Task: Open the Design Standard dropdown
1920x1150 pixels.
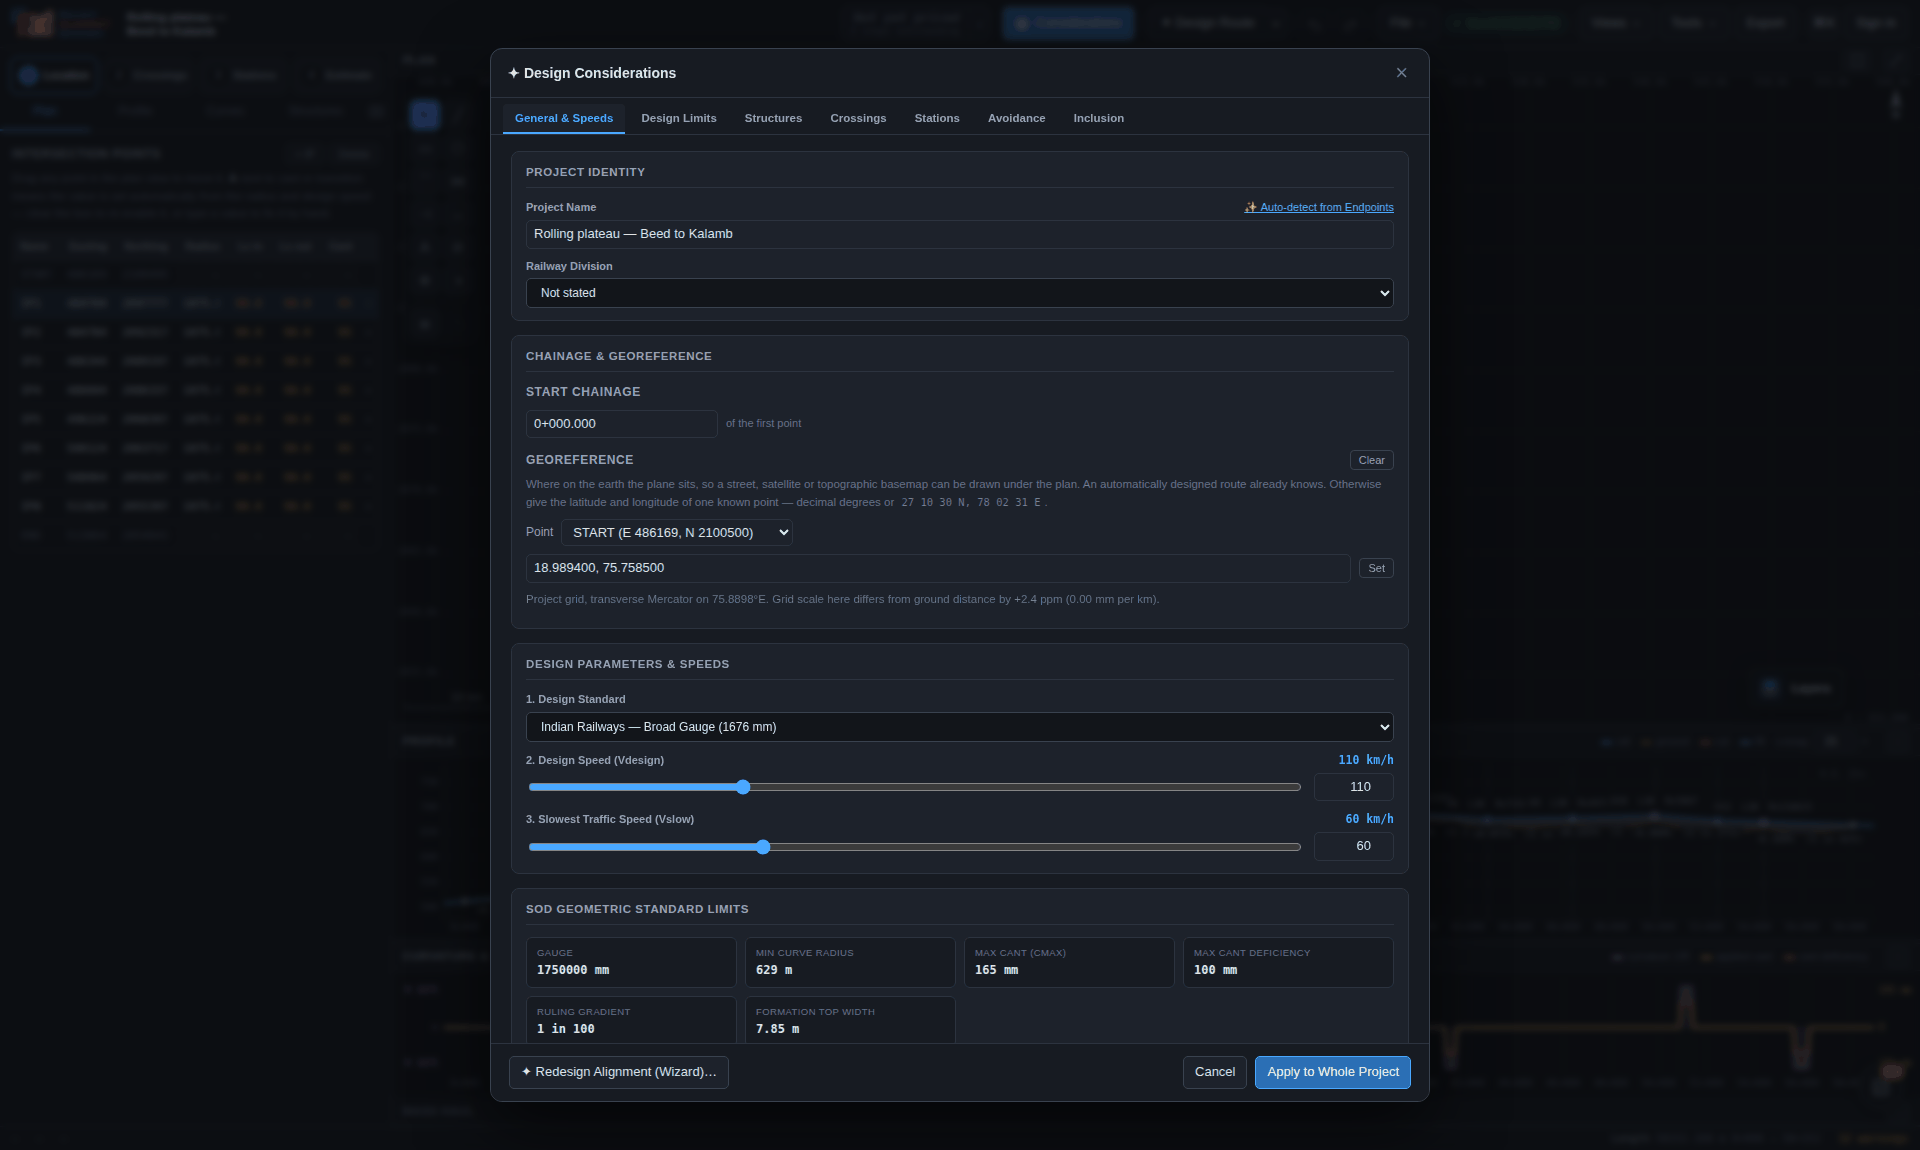Action: click(959, 727)
